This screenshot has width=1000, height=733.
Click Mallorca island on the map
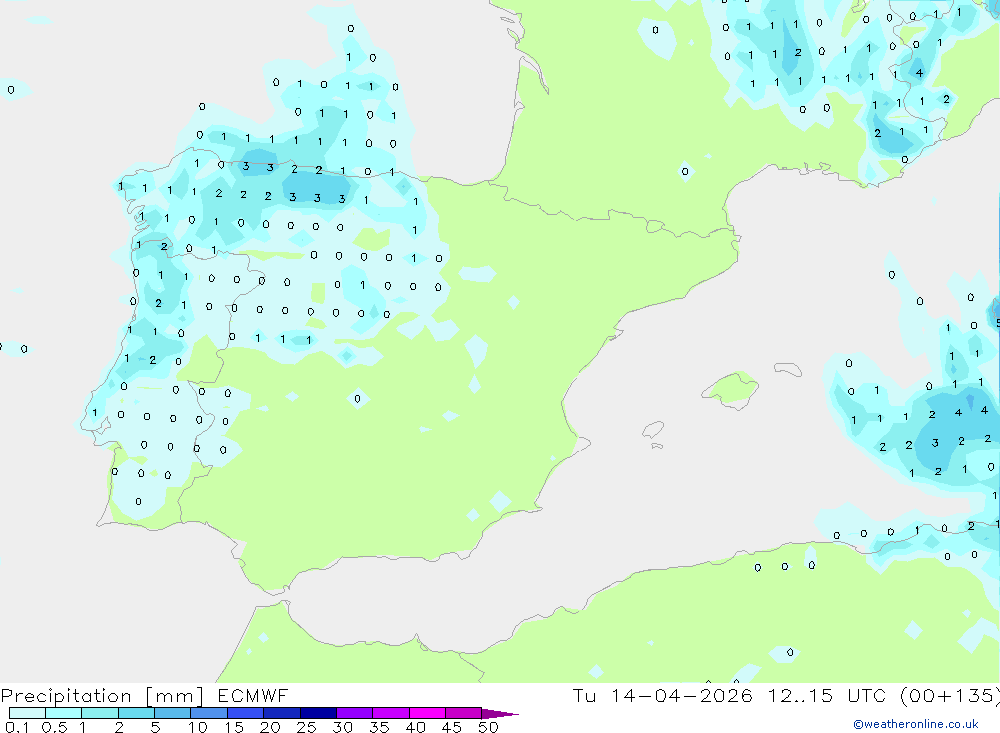pyautogui.click(x=731, y=389)
